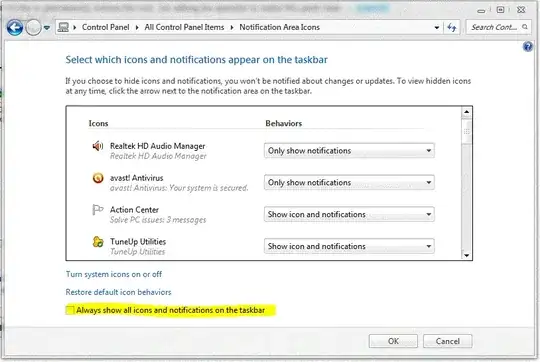This screenshot has width=540, height=362.
Task: Click the icon list scrollbar thumb
Action: coord(466,131)
